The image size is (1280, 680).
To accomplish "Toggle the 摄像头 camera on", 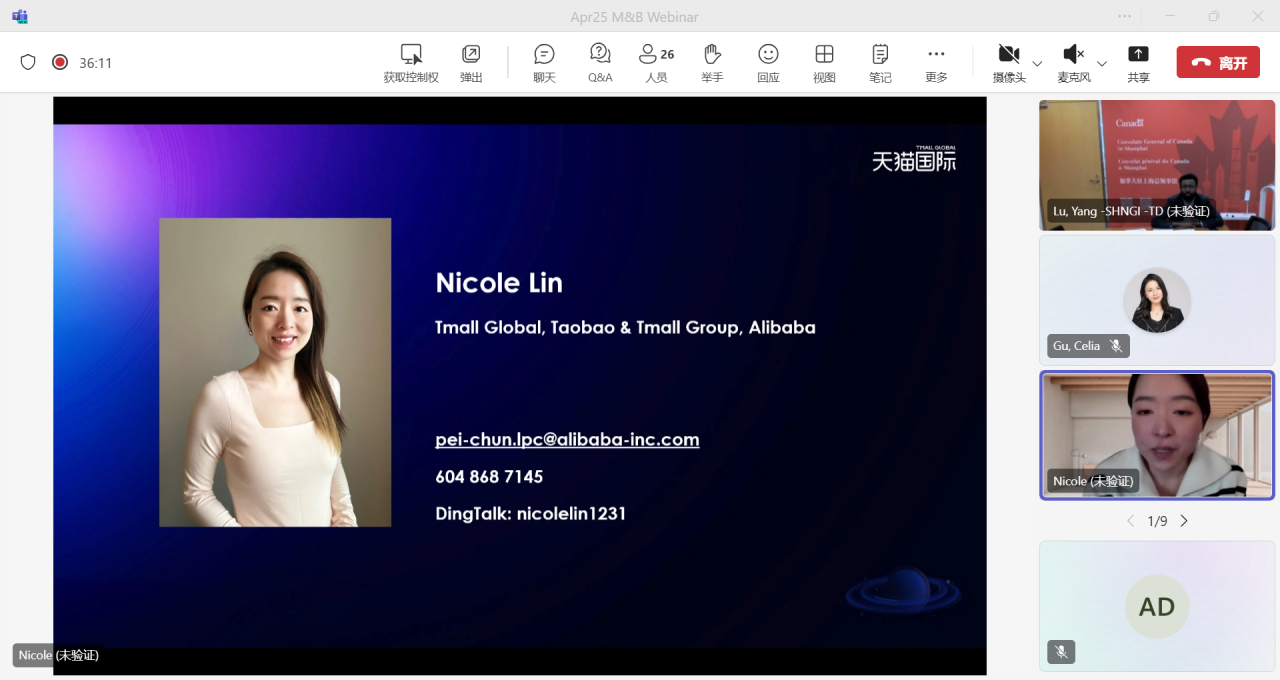I will [x=1009, y=63].
